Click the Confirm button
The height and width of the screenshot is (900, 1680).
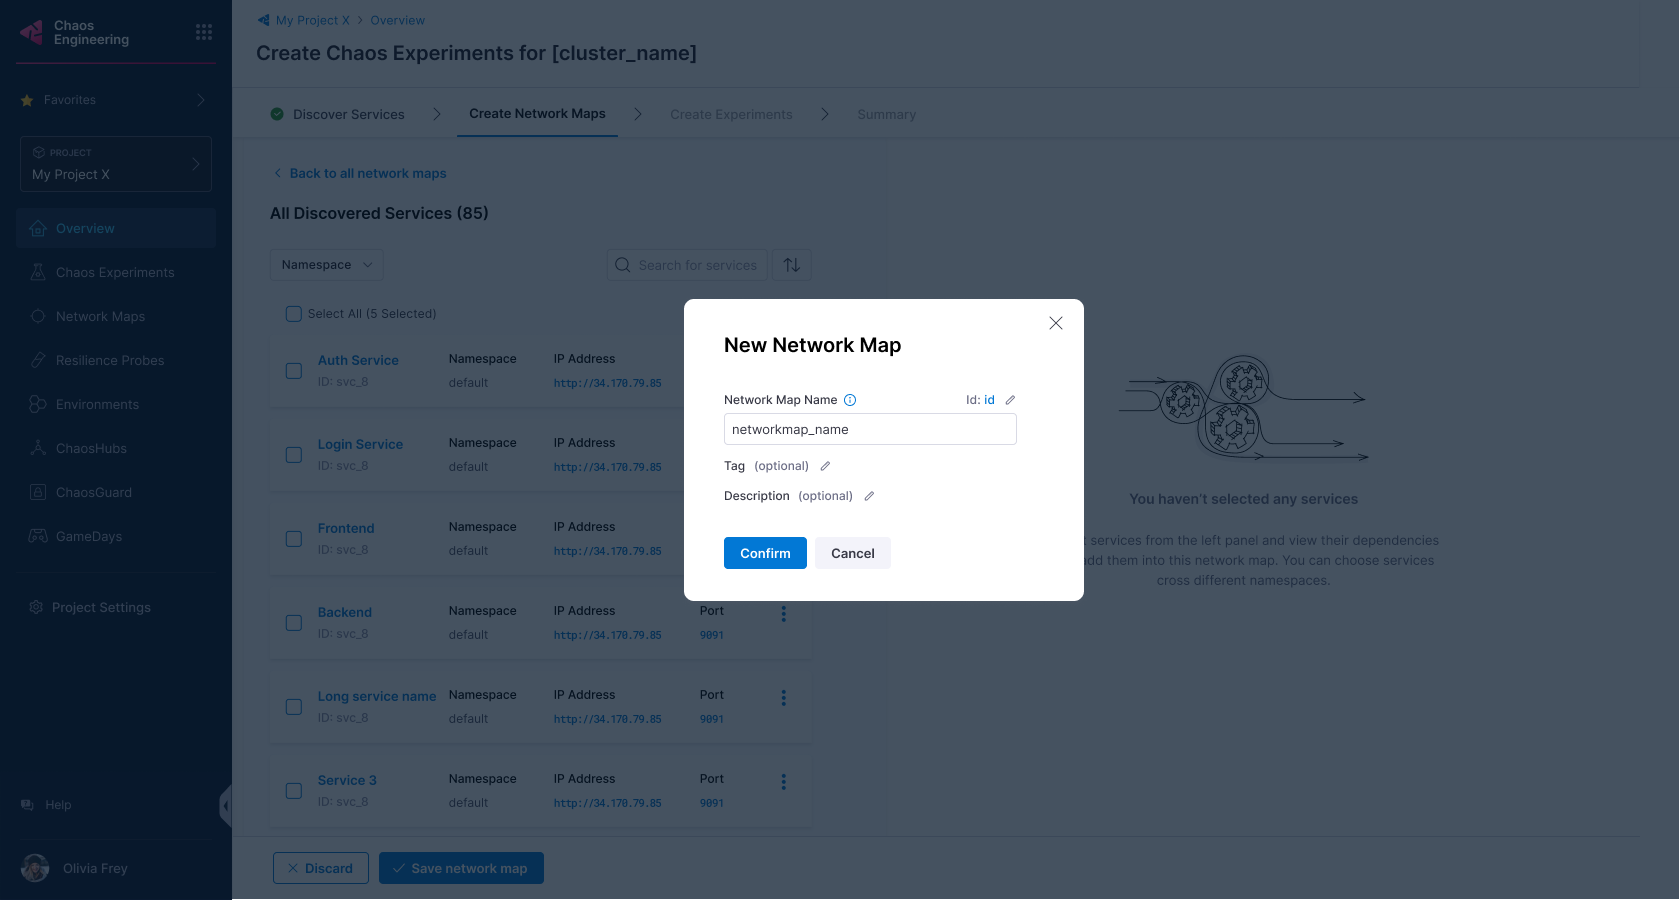pos(765,553)
